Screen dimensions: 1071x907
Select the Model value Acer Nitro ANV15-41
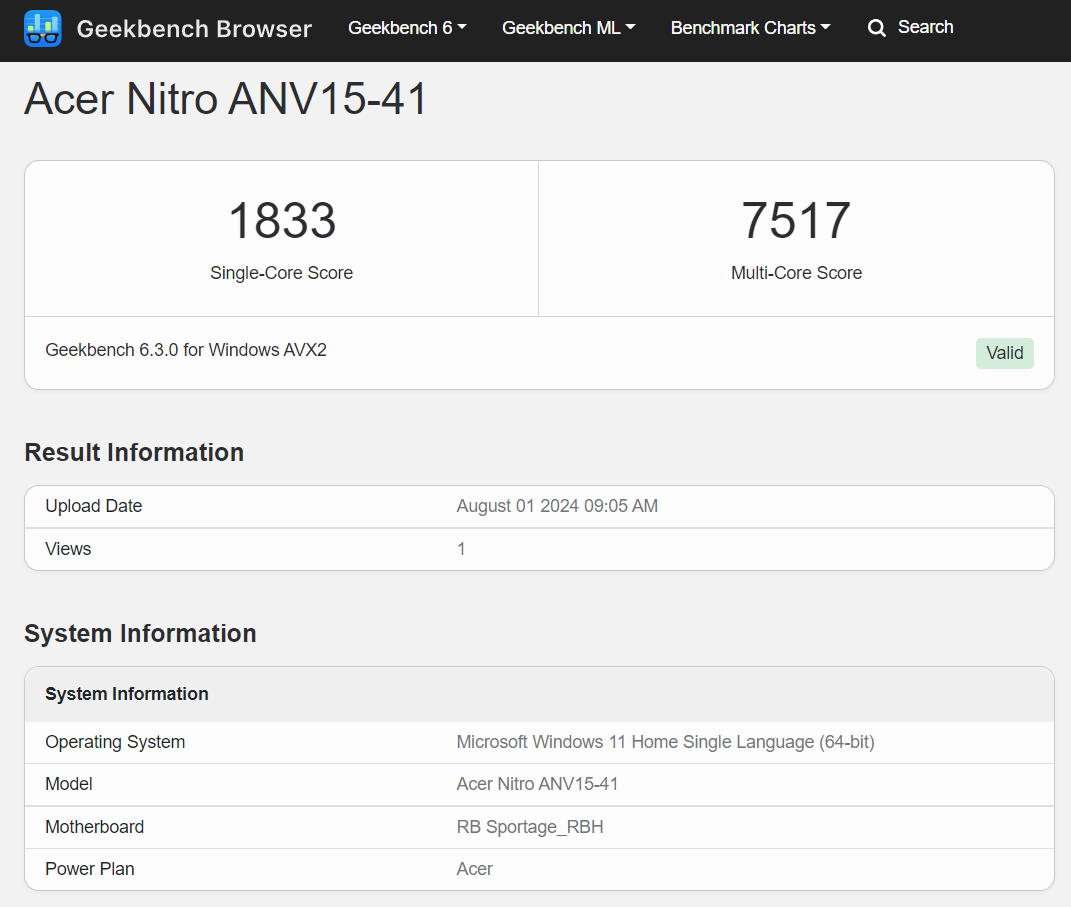click(x=537, y=784)
